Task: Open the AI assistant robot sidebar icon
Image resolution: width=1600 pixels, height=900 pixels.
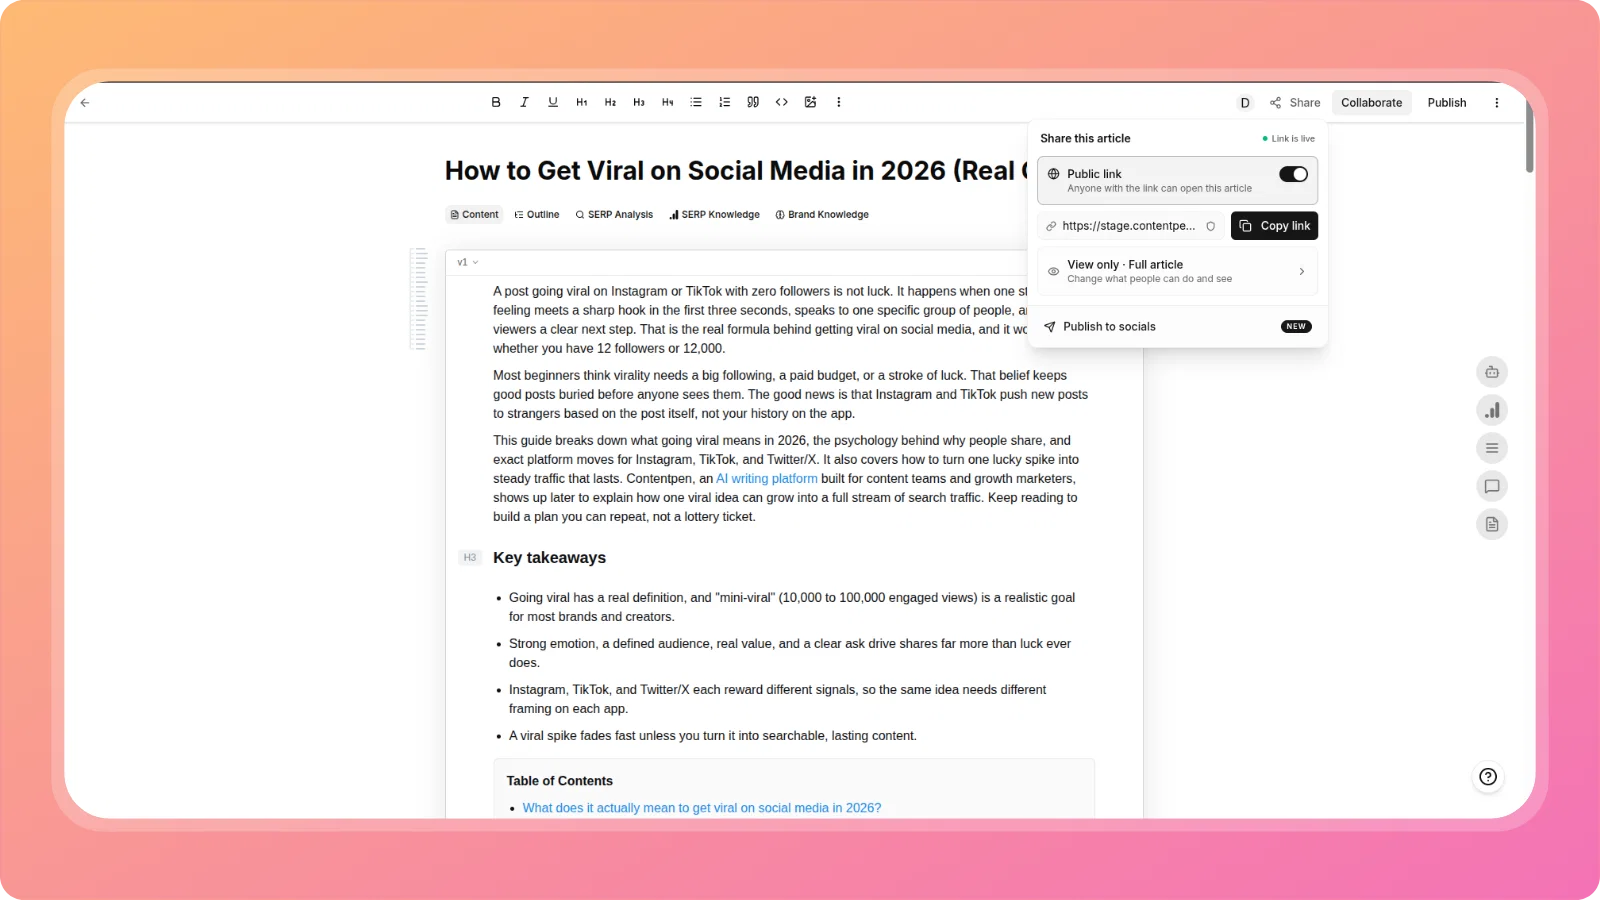Action: (x=1492, y=372)
